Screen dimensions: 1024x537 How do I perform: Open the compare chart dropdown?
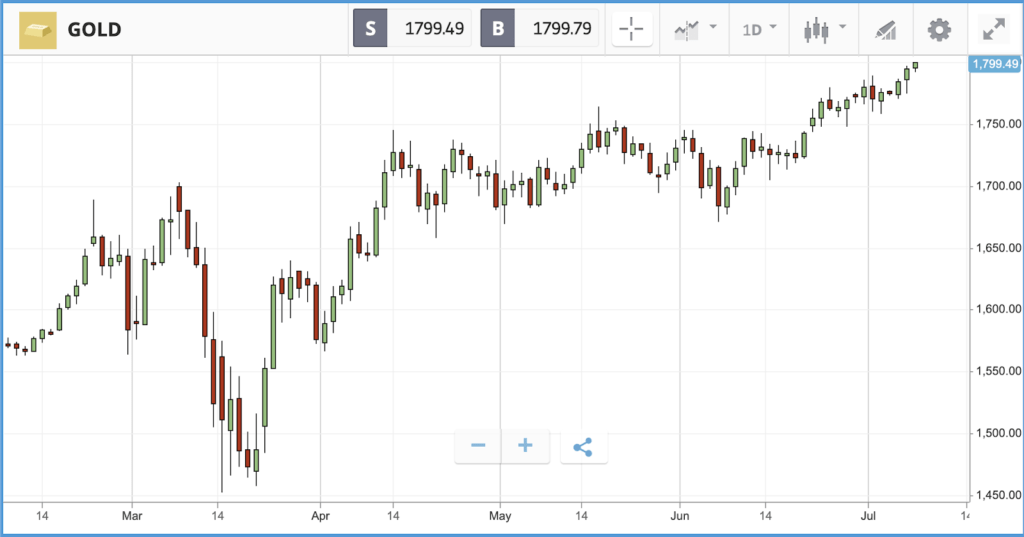pos(696,29)
